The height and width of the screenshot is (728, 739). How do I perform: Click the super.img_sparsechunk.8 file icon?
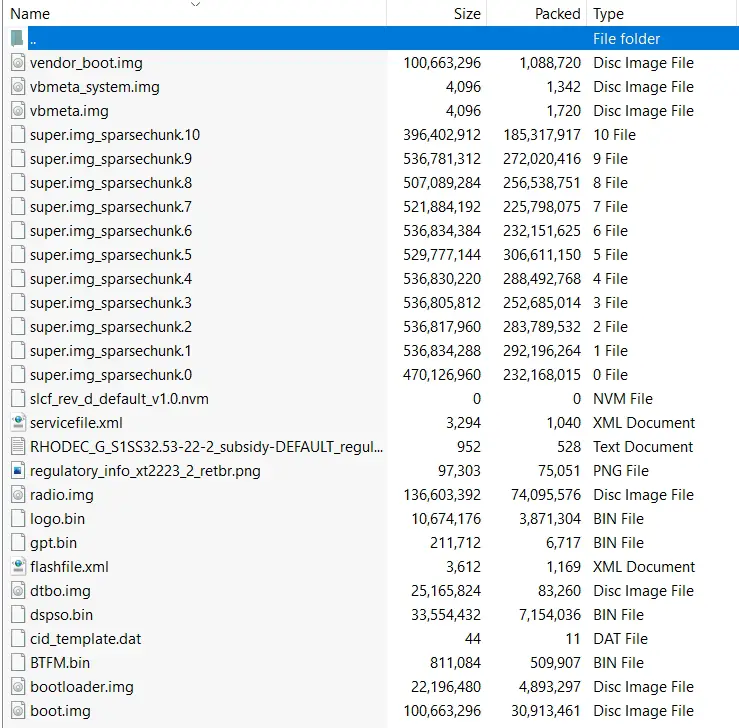click(x=18, y=182)
